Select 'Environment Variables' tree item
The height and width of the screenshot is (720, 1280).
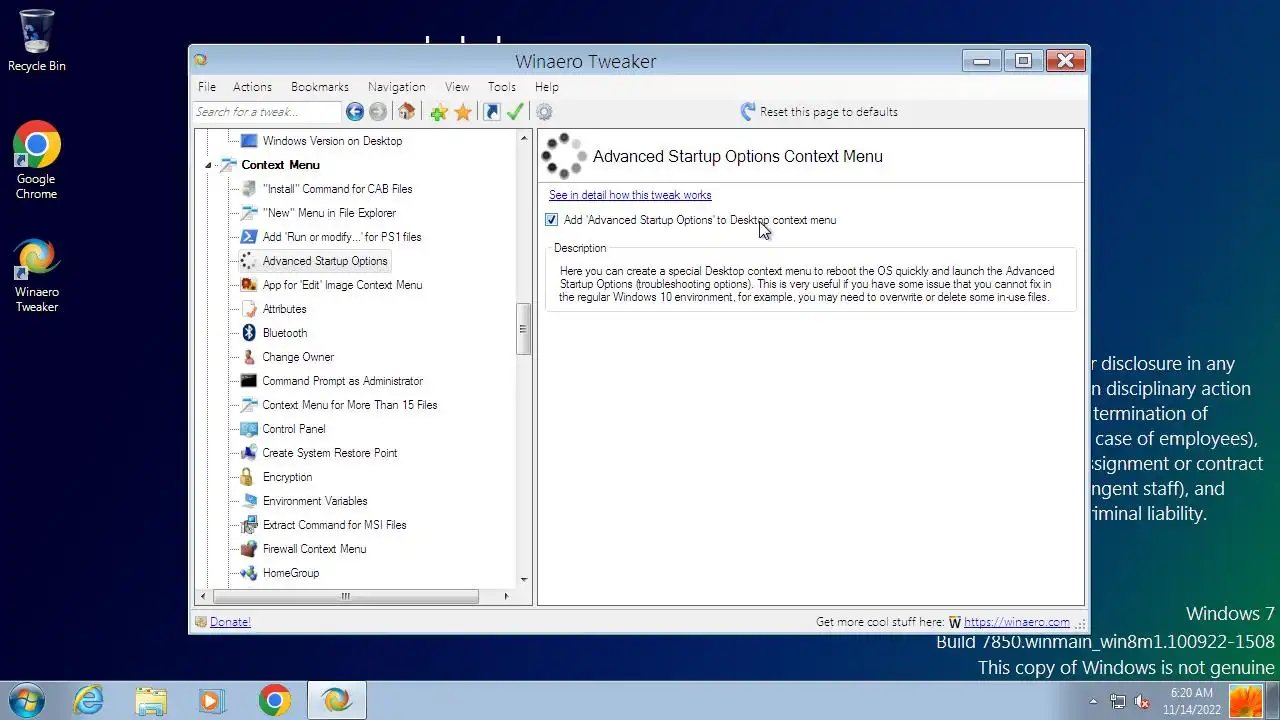pos(315,501)
